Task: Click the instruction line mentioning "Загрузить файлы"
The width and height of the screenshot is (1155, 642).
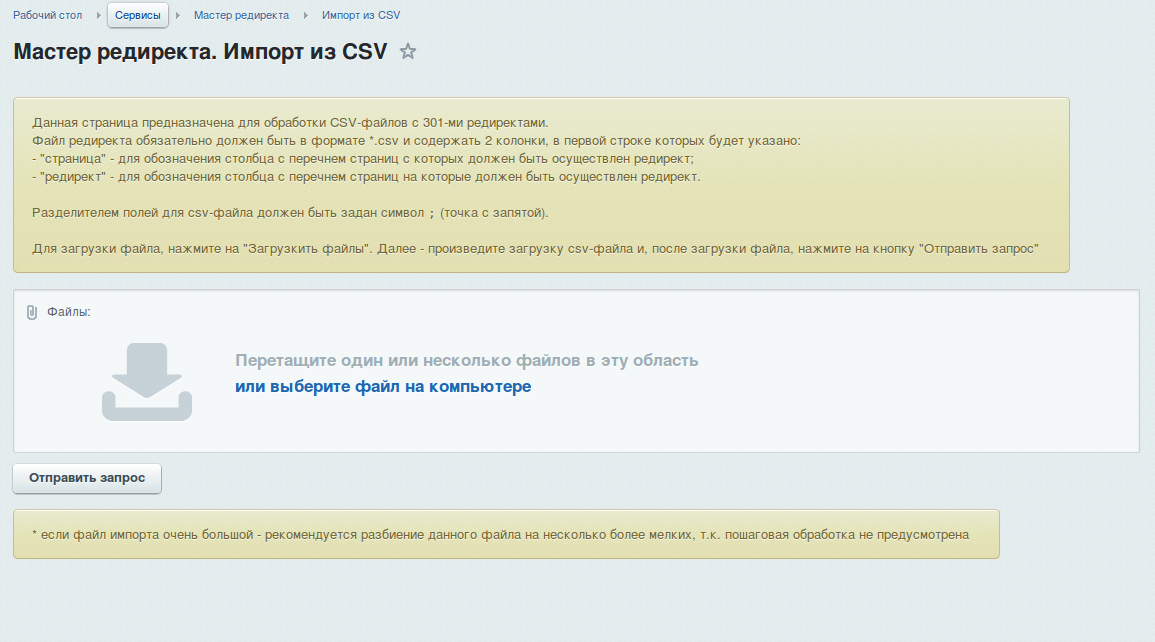Action: 535,249
